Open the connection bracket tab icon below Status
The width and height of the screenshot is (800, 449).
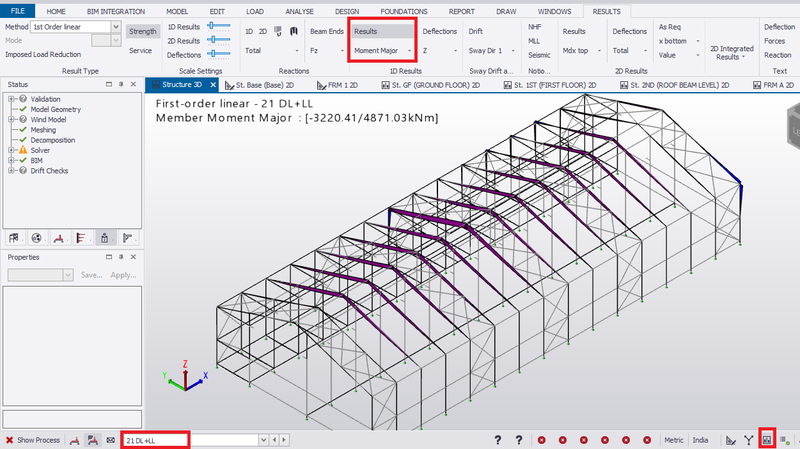(x=128, y=238)
